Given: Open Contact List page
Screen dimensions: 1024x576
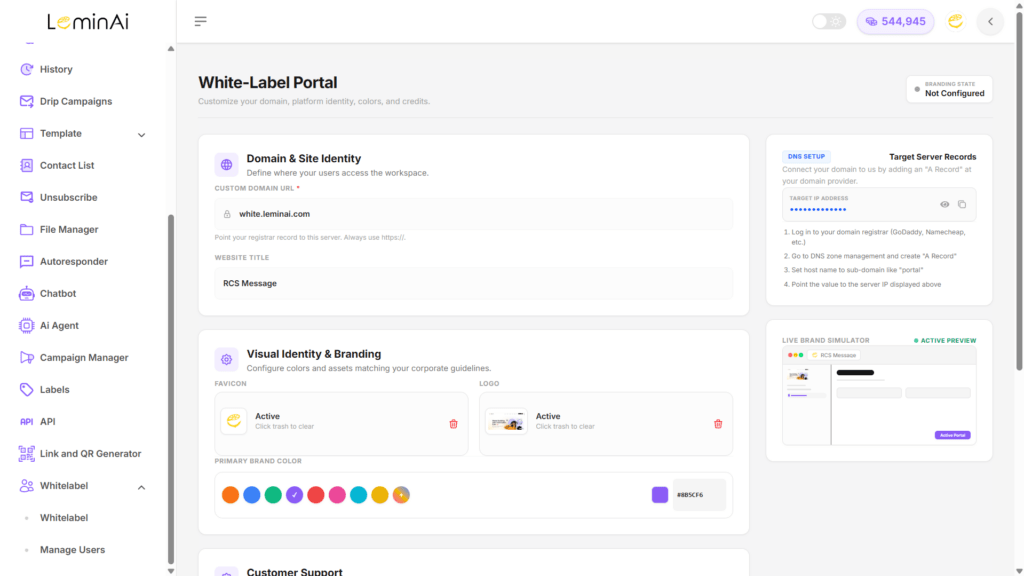Looking at the screenshot, I should point(67,165).
